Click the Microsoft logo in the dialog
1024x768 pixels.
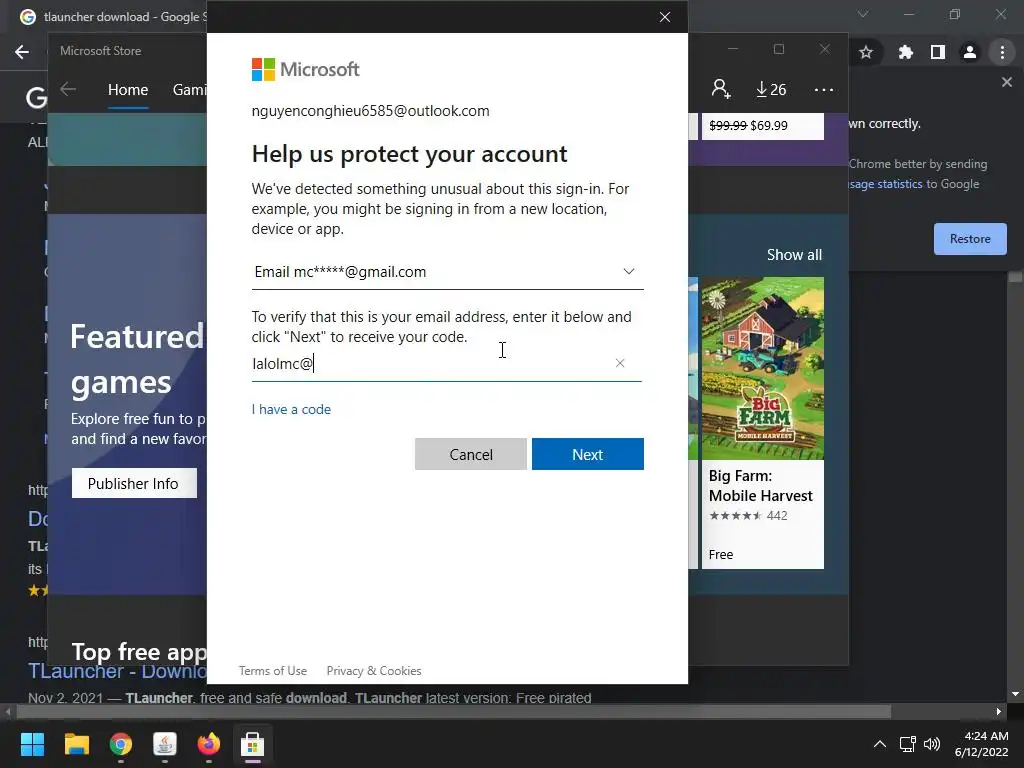[306, 69]
